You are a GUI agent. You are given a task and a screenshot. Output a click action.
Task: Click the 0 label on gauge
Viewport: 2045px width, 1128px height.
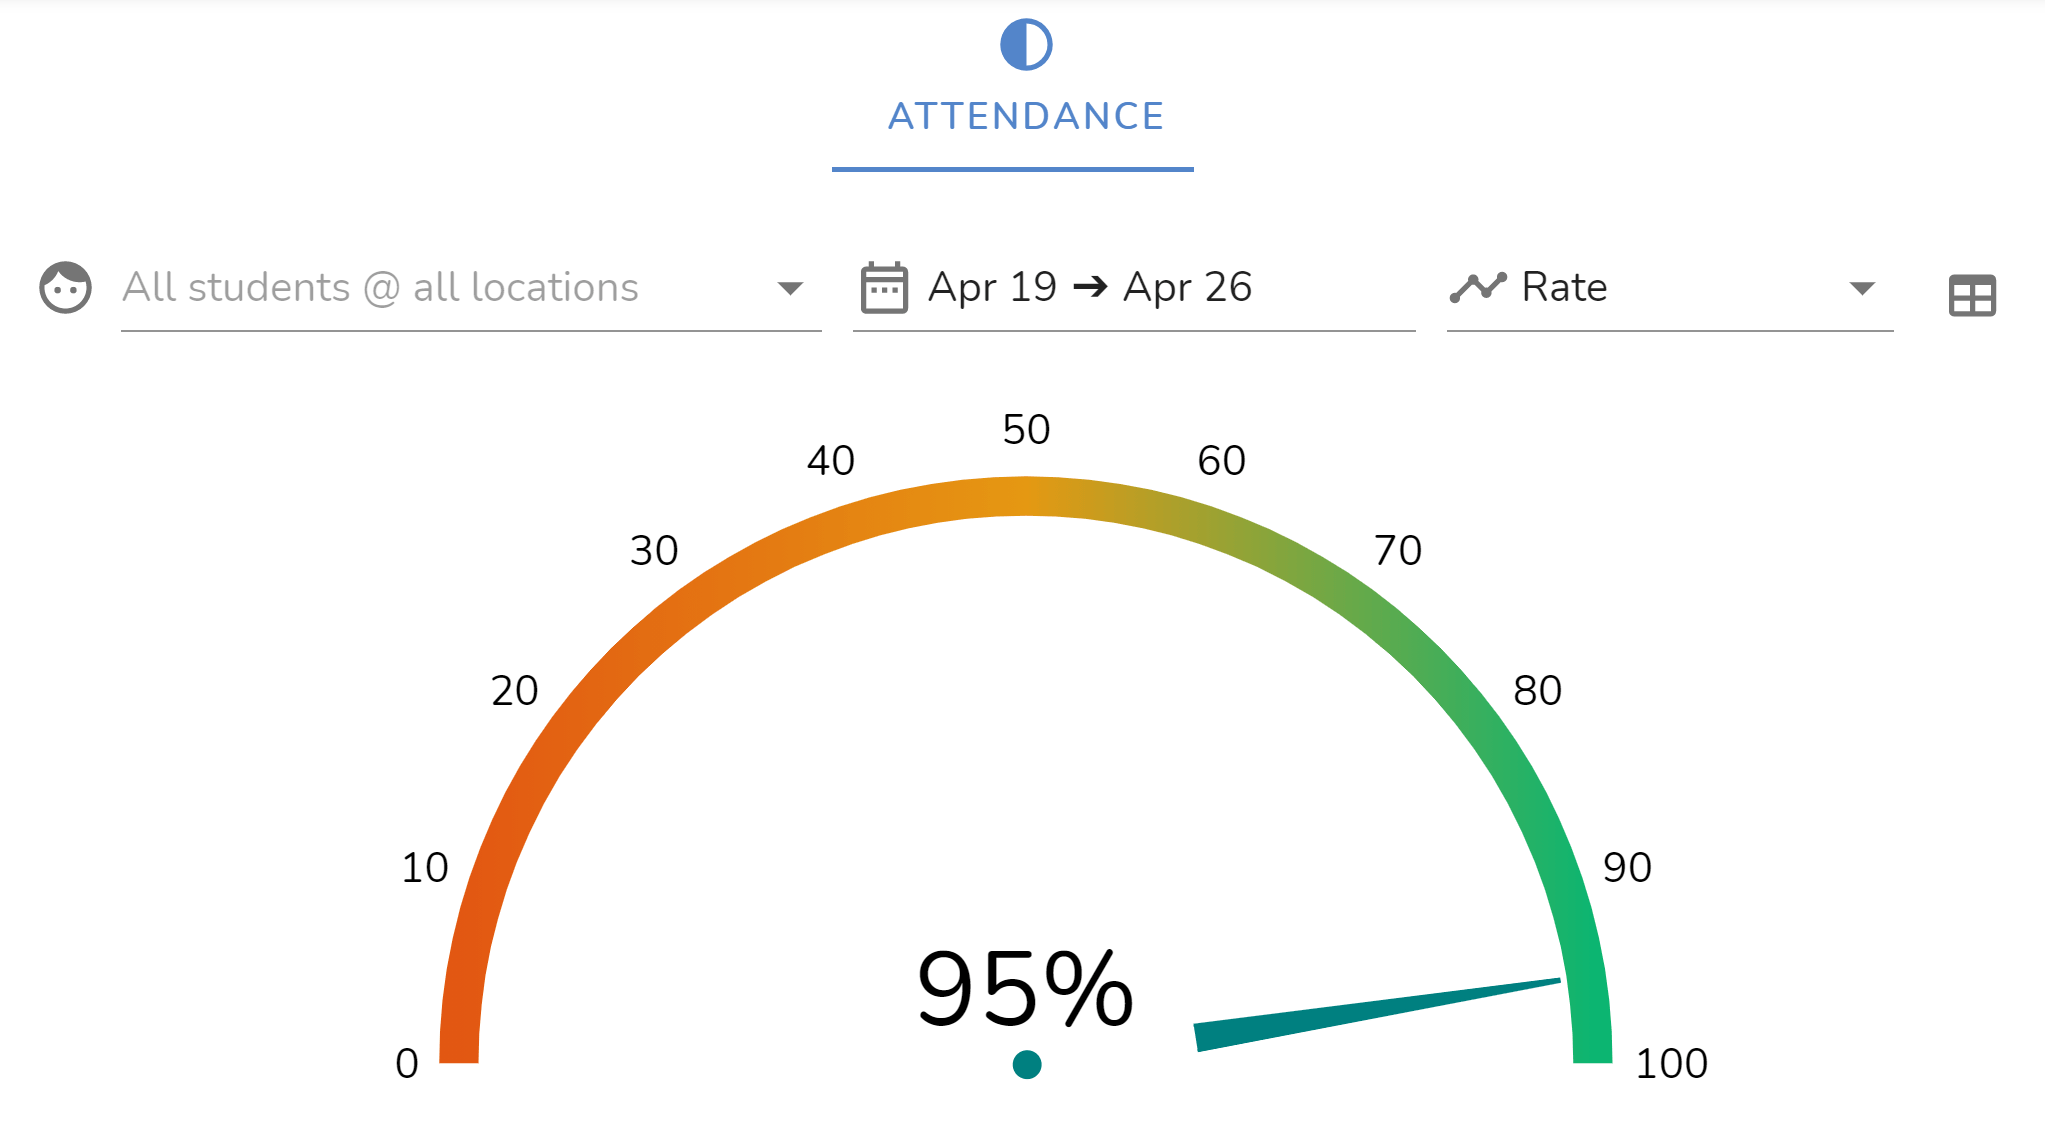click(x=407, y=1064)
